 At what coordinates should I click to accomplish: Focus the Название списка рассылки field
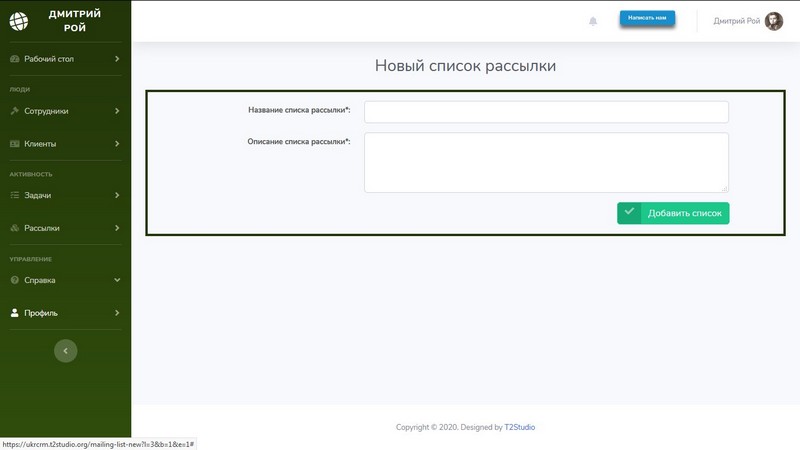tap(546, 111)
